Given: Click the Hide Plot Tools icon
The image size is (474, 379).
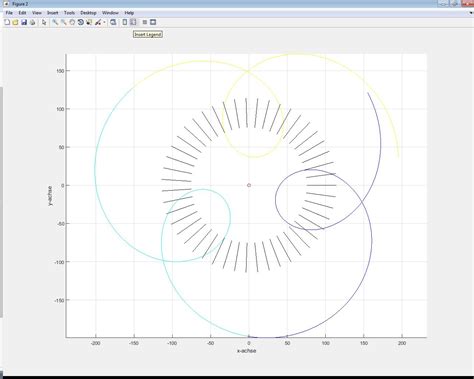Looking at the screenshot, I should (x=145, y=22).
